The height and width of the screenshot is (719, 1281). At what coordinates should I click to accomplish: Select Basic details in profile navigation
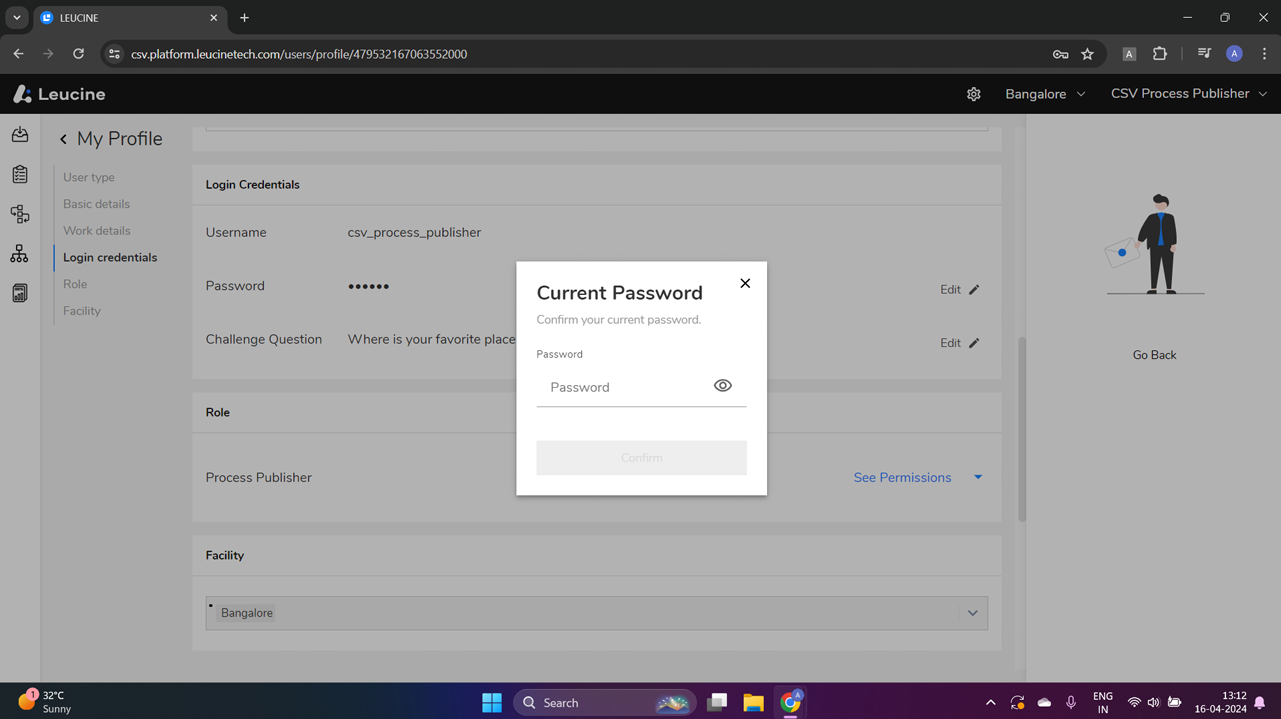(95, 203)
